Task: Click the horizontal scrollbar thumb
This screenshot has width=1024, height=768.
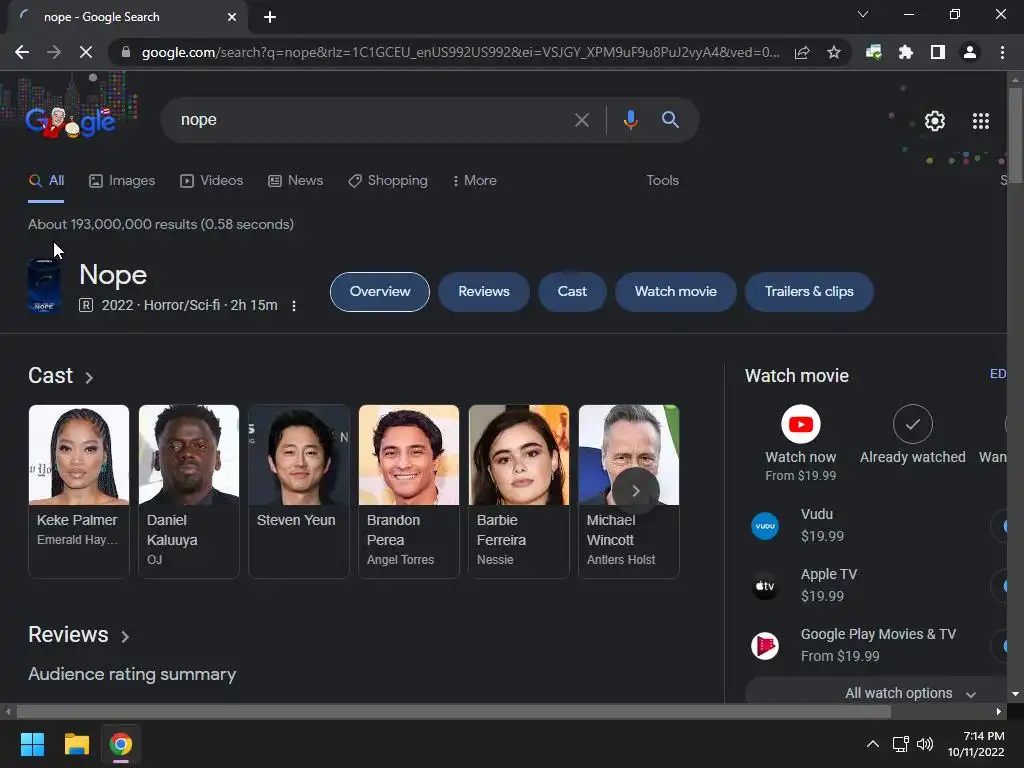Action: pos(453,711)
